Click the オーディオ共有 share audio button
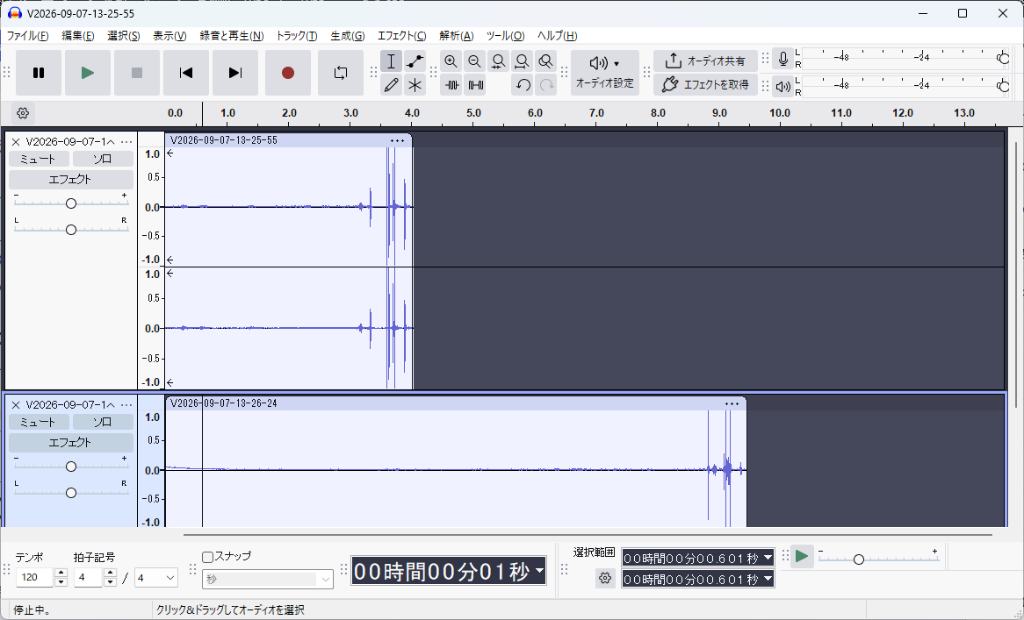 705,61
